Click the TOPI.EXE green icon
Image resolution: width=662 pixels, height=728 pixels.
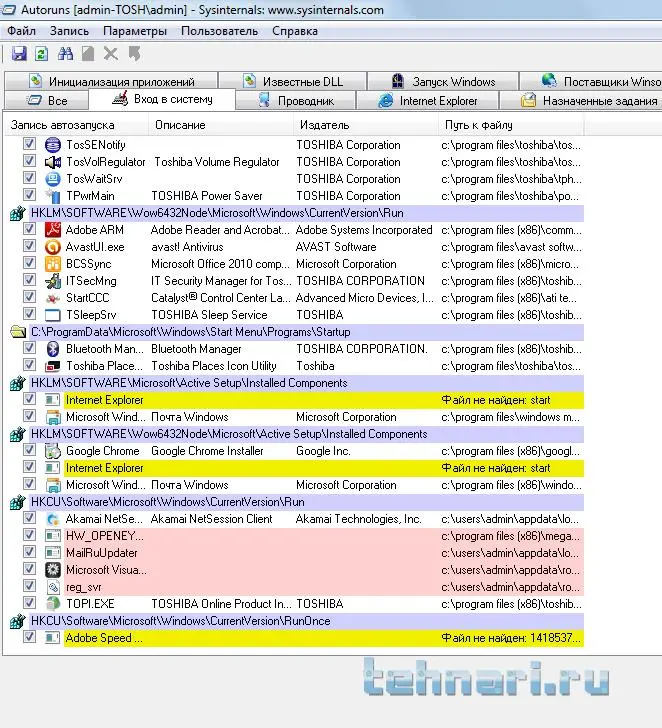click(x=52, y=604)
